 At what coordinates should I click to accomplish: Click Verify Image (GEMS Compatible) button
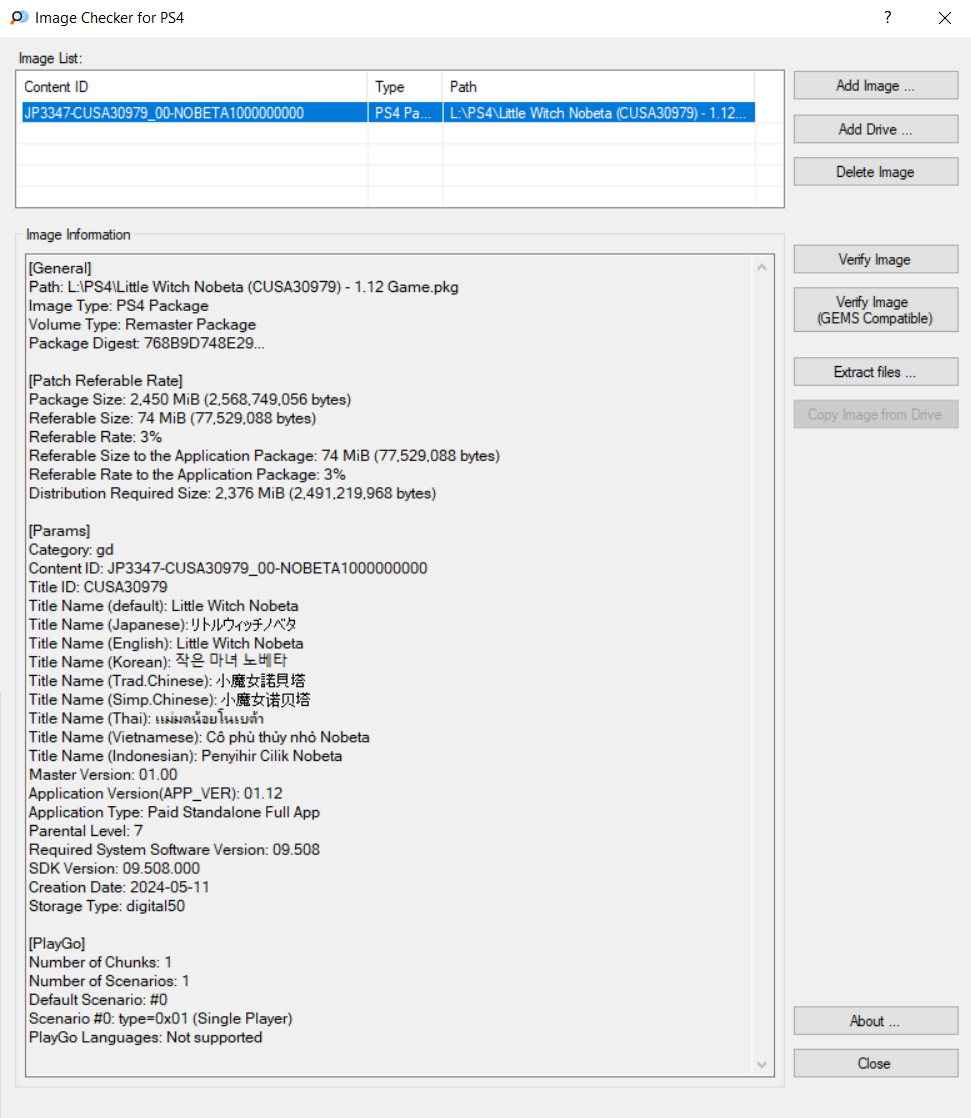pos(875,310)
